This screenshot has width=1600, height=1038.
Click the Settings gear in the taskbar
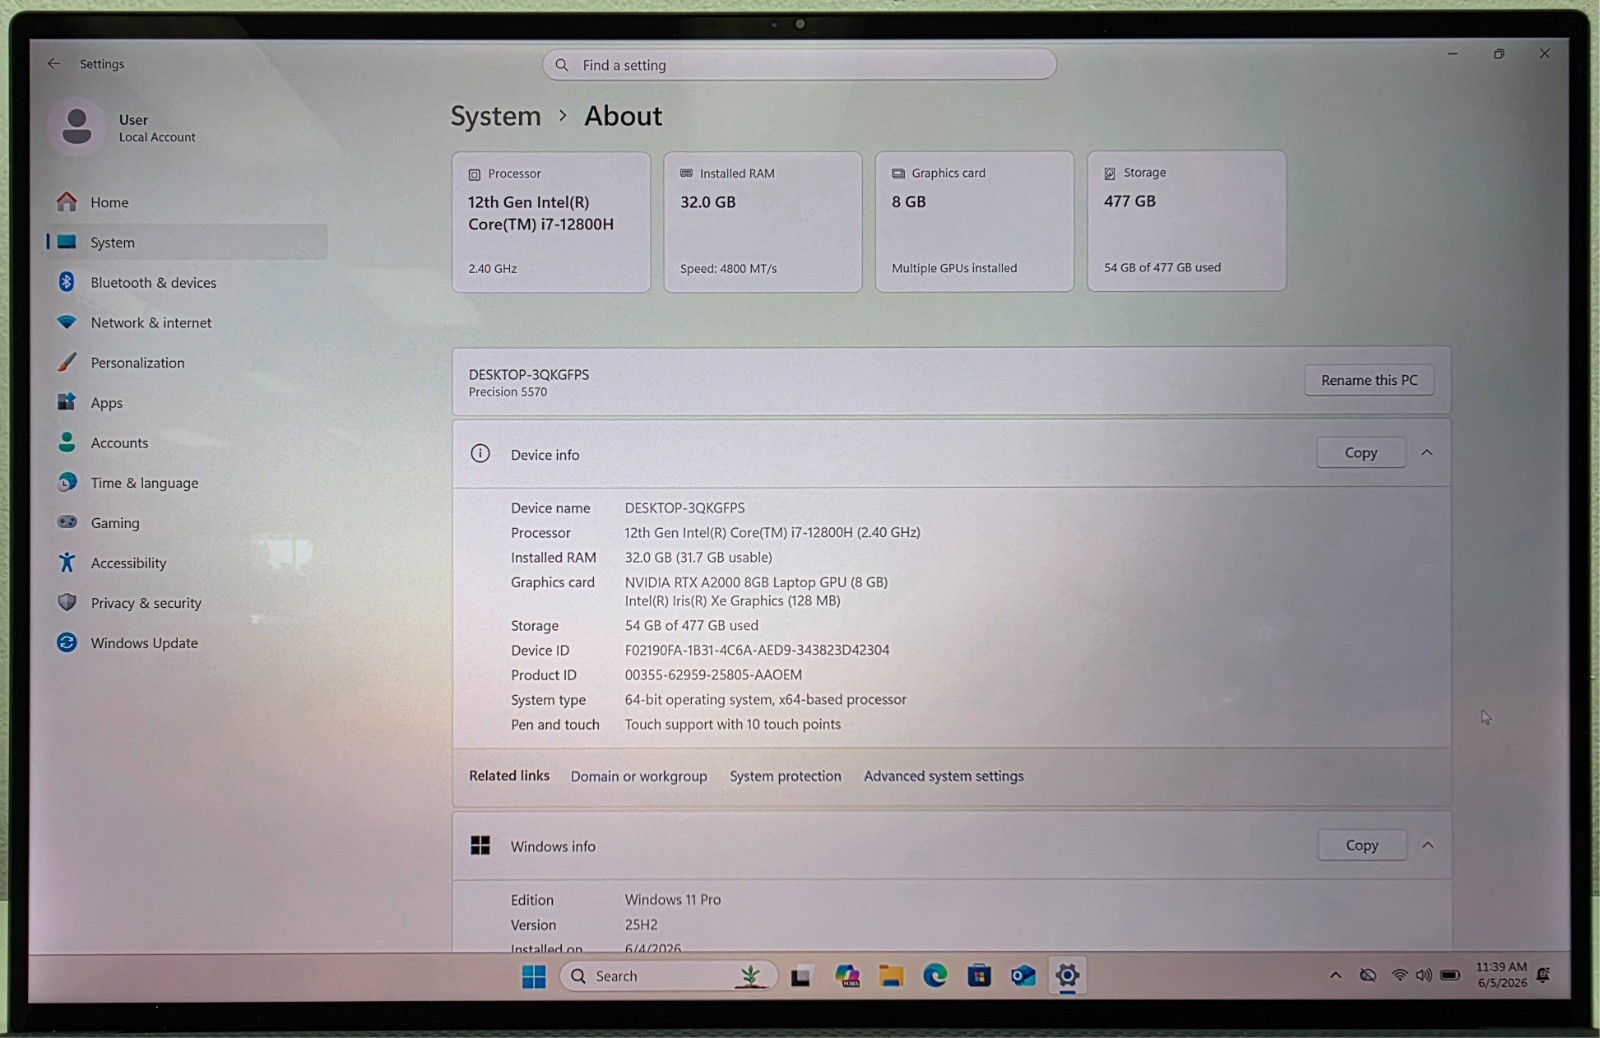1067,976
